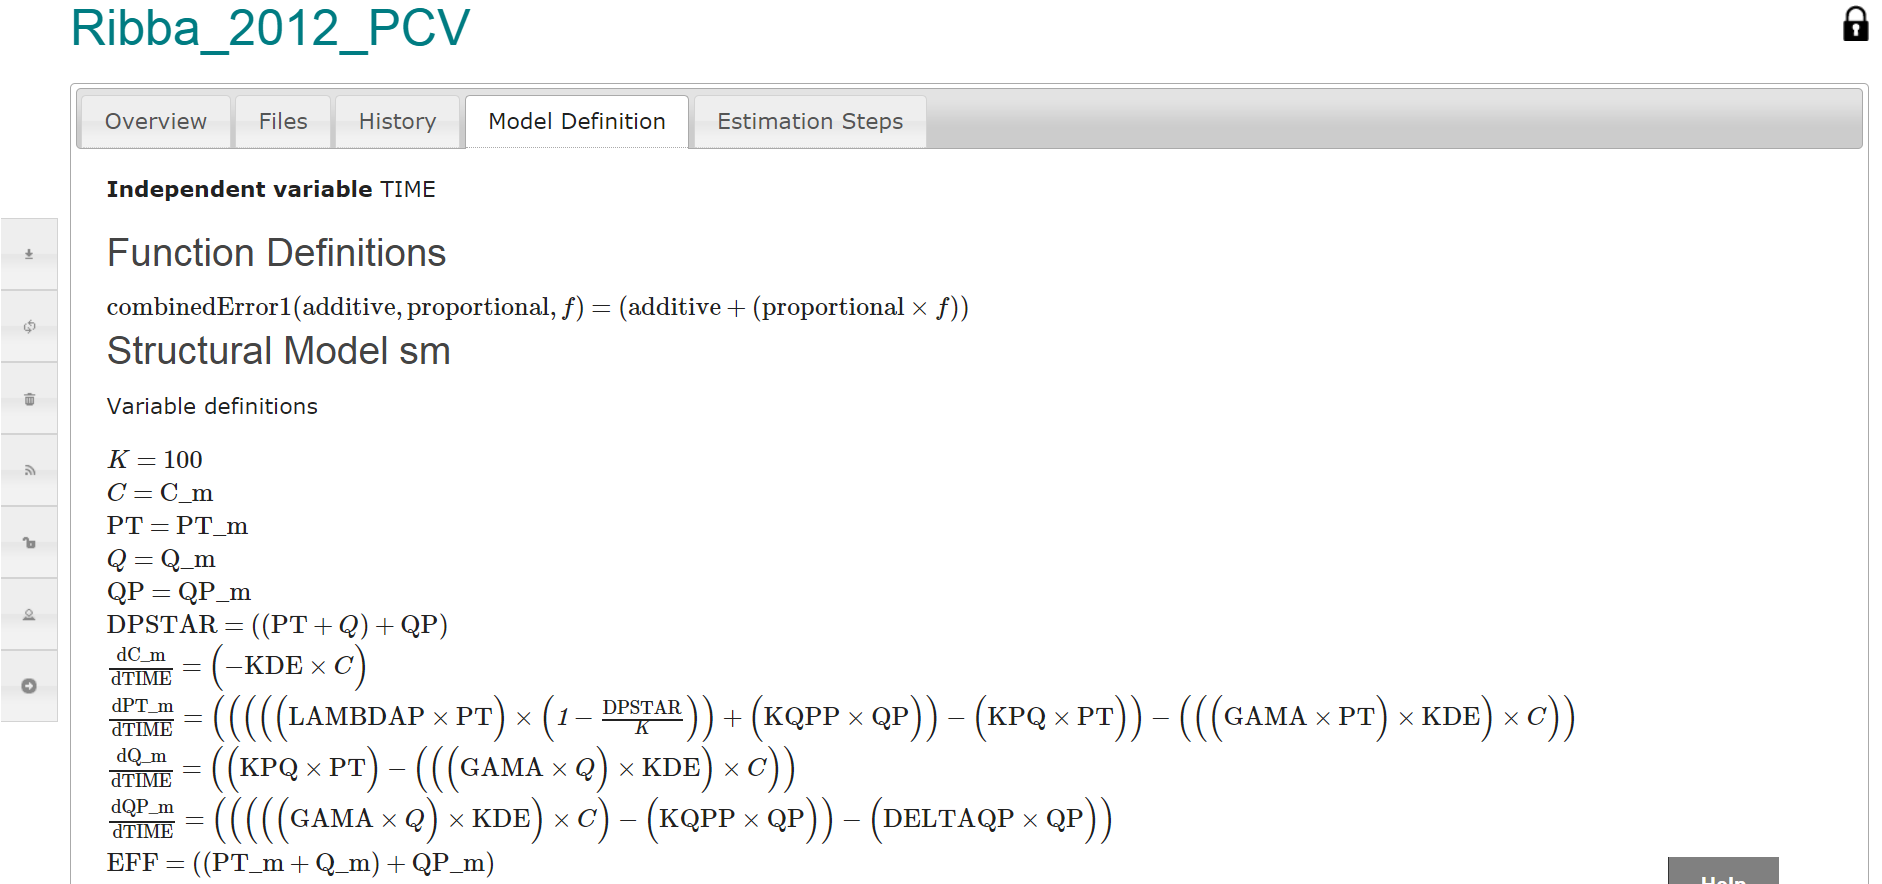This screenshot has height=884, width=1882.
Task: Click the Variable definitions label
Action: (x=212, y=406)
